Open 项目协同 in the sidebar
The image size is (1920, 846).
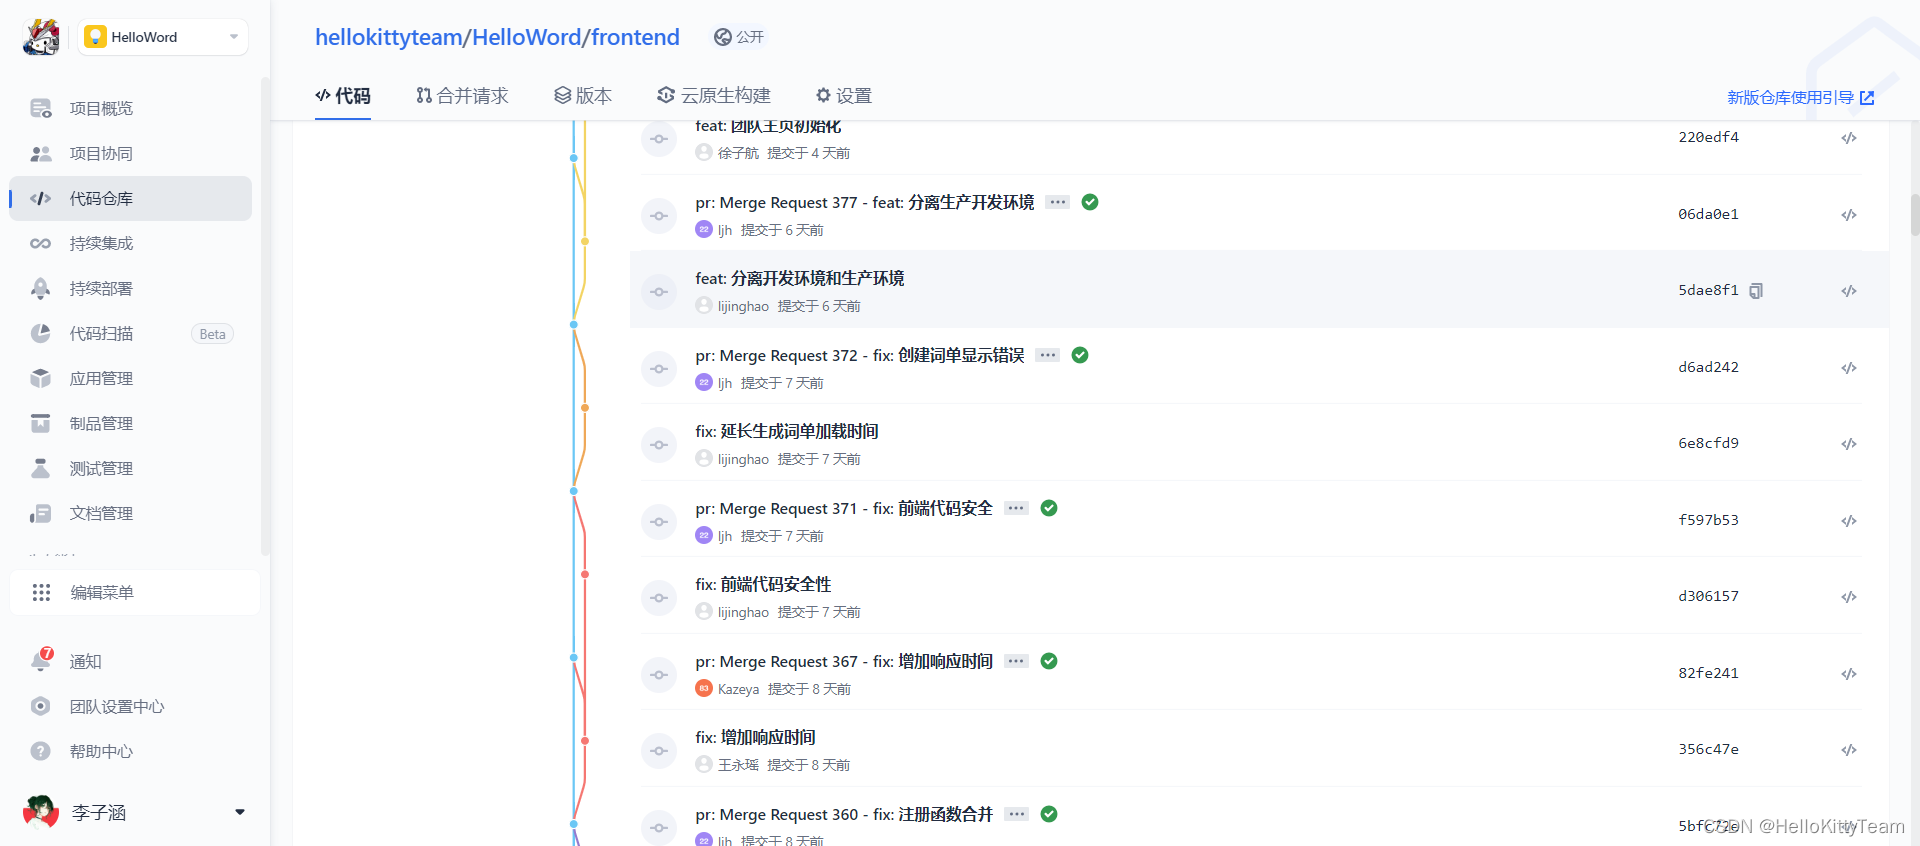pos(130,153)
